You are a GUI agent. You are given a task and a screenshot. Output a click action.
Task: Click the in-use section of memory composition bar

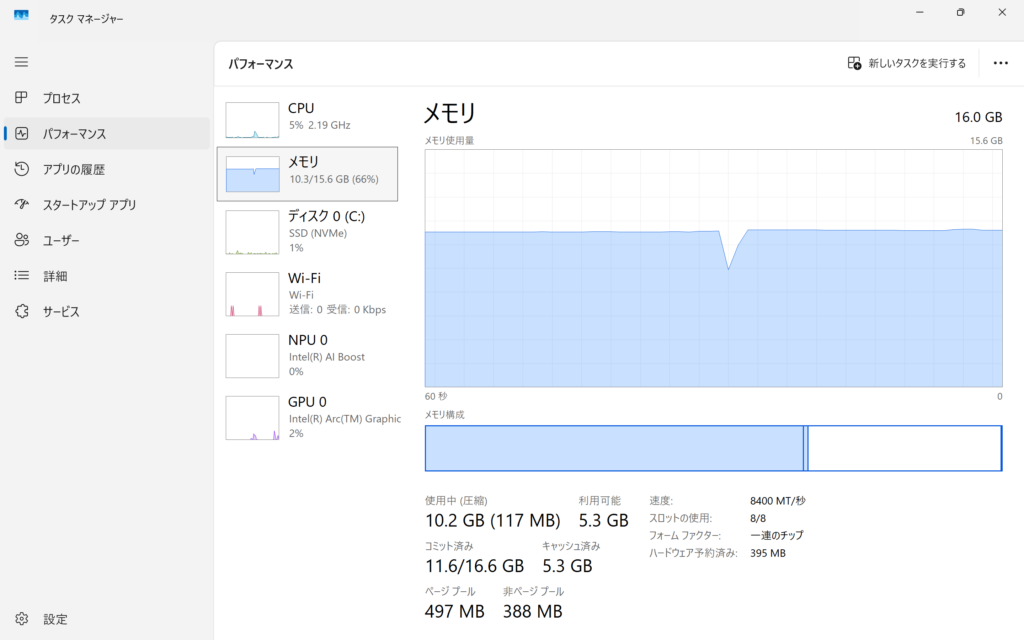[x=614, y=448]
